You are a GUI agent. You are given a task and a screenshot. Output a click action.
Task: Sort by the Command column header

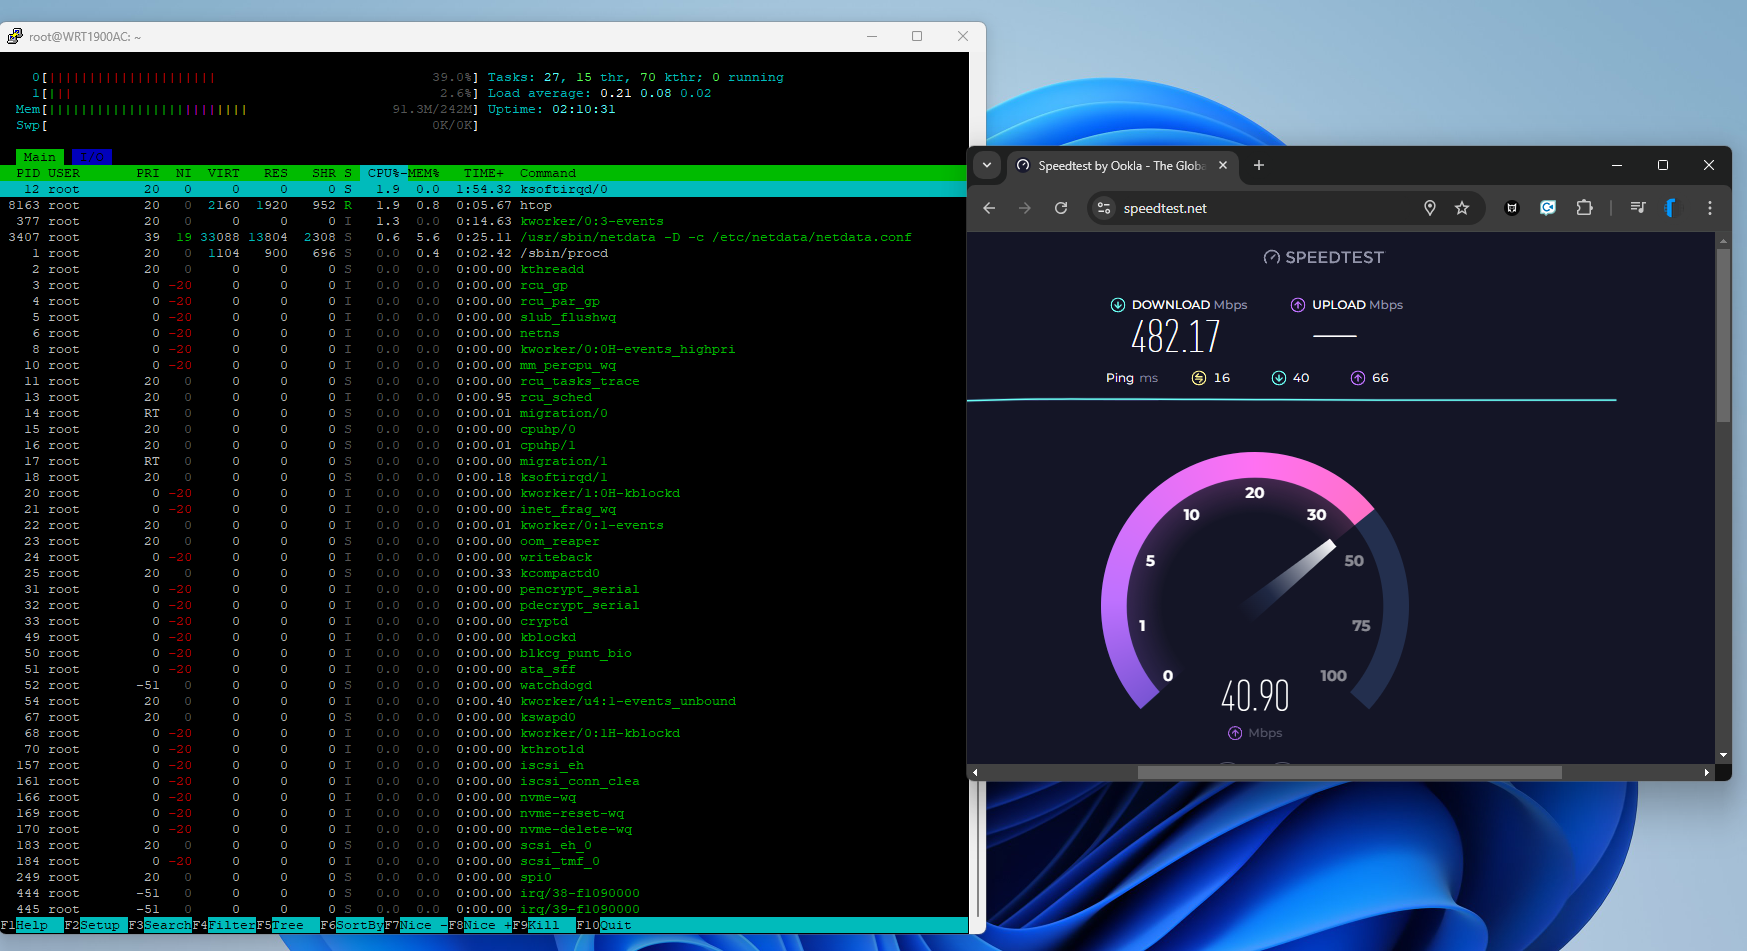548,173
